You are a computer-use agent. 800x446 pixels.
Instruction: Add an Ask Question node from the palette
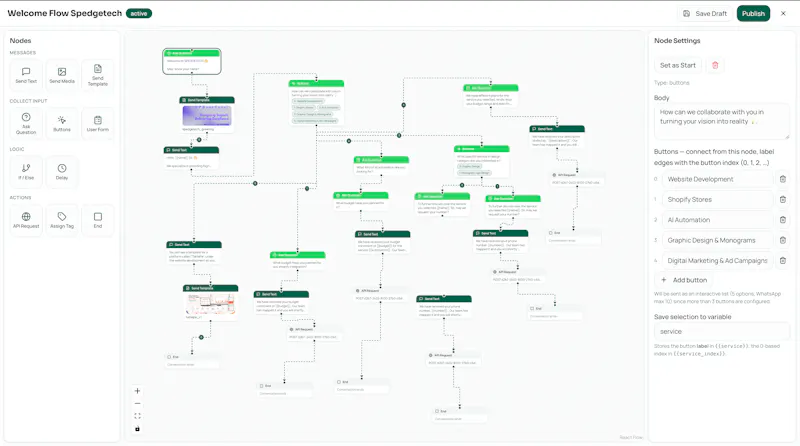point(26,124)
